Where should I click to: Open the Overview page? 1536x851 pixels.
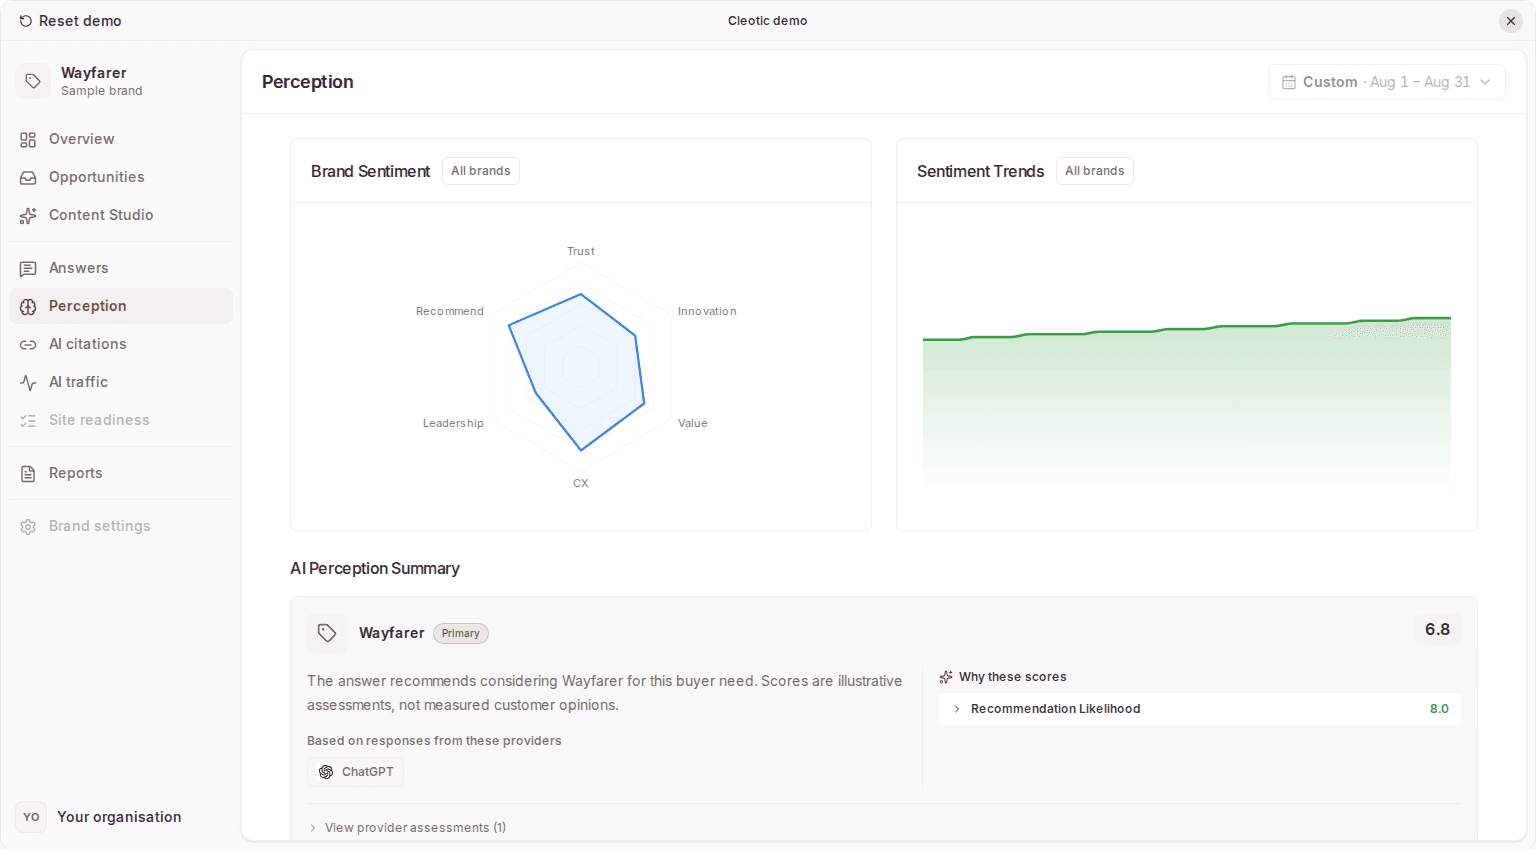pyautogui.click(x=121, y=139)
